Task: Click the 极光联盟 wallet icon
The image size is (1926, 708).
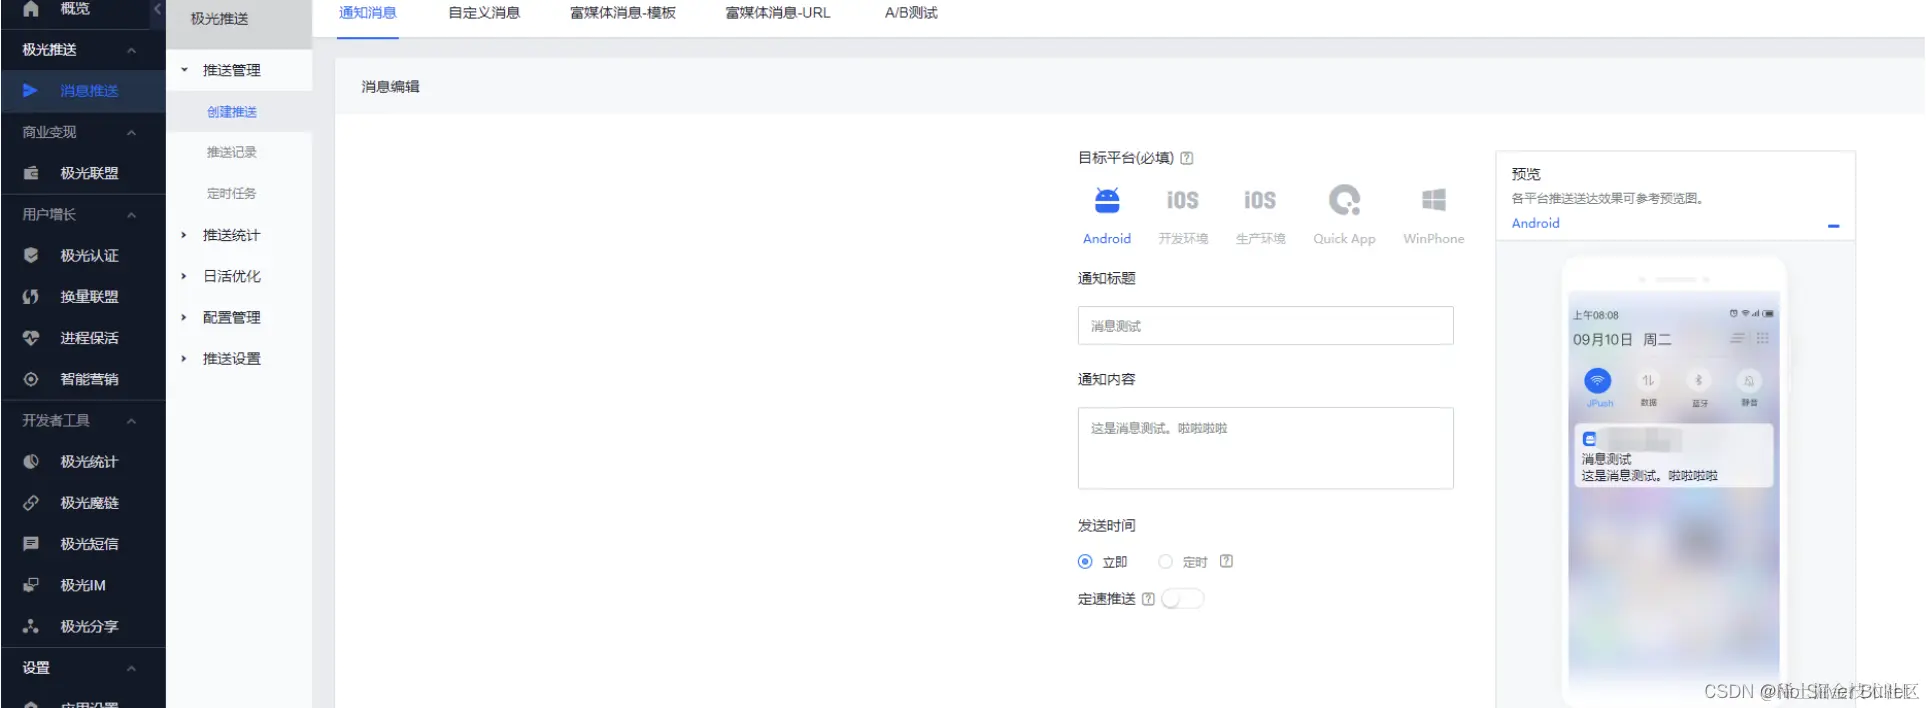Action: click(x=31, y=173)
